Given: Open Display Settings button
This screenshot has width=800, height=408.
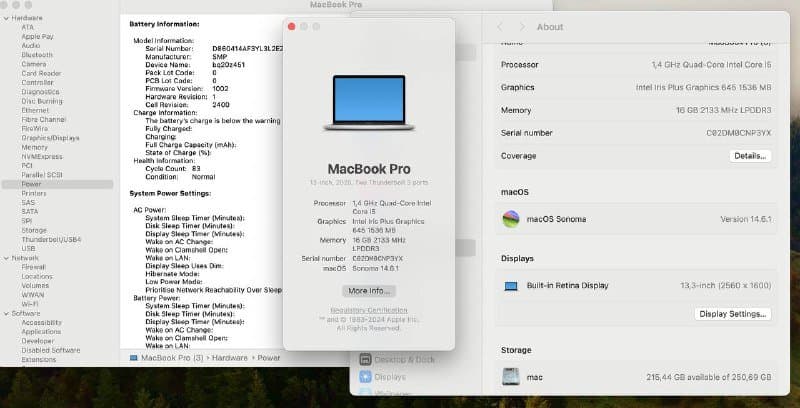Looking at the screenshot, I should pyautogui.click(x=733, y=314).
